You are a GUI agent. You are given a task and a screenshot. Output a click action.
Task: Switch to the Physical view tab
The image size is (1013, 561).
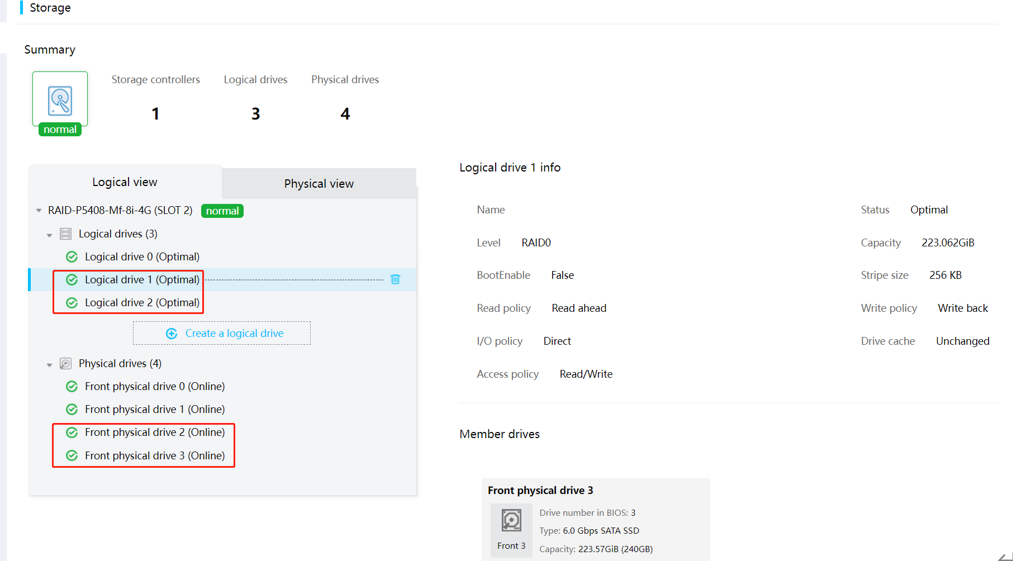point(319,184)
